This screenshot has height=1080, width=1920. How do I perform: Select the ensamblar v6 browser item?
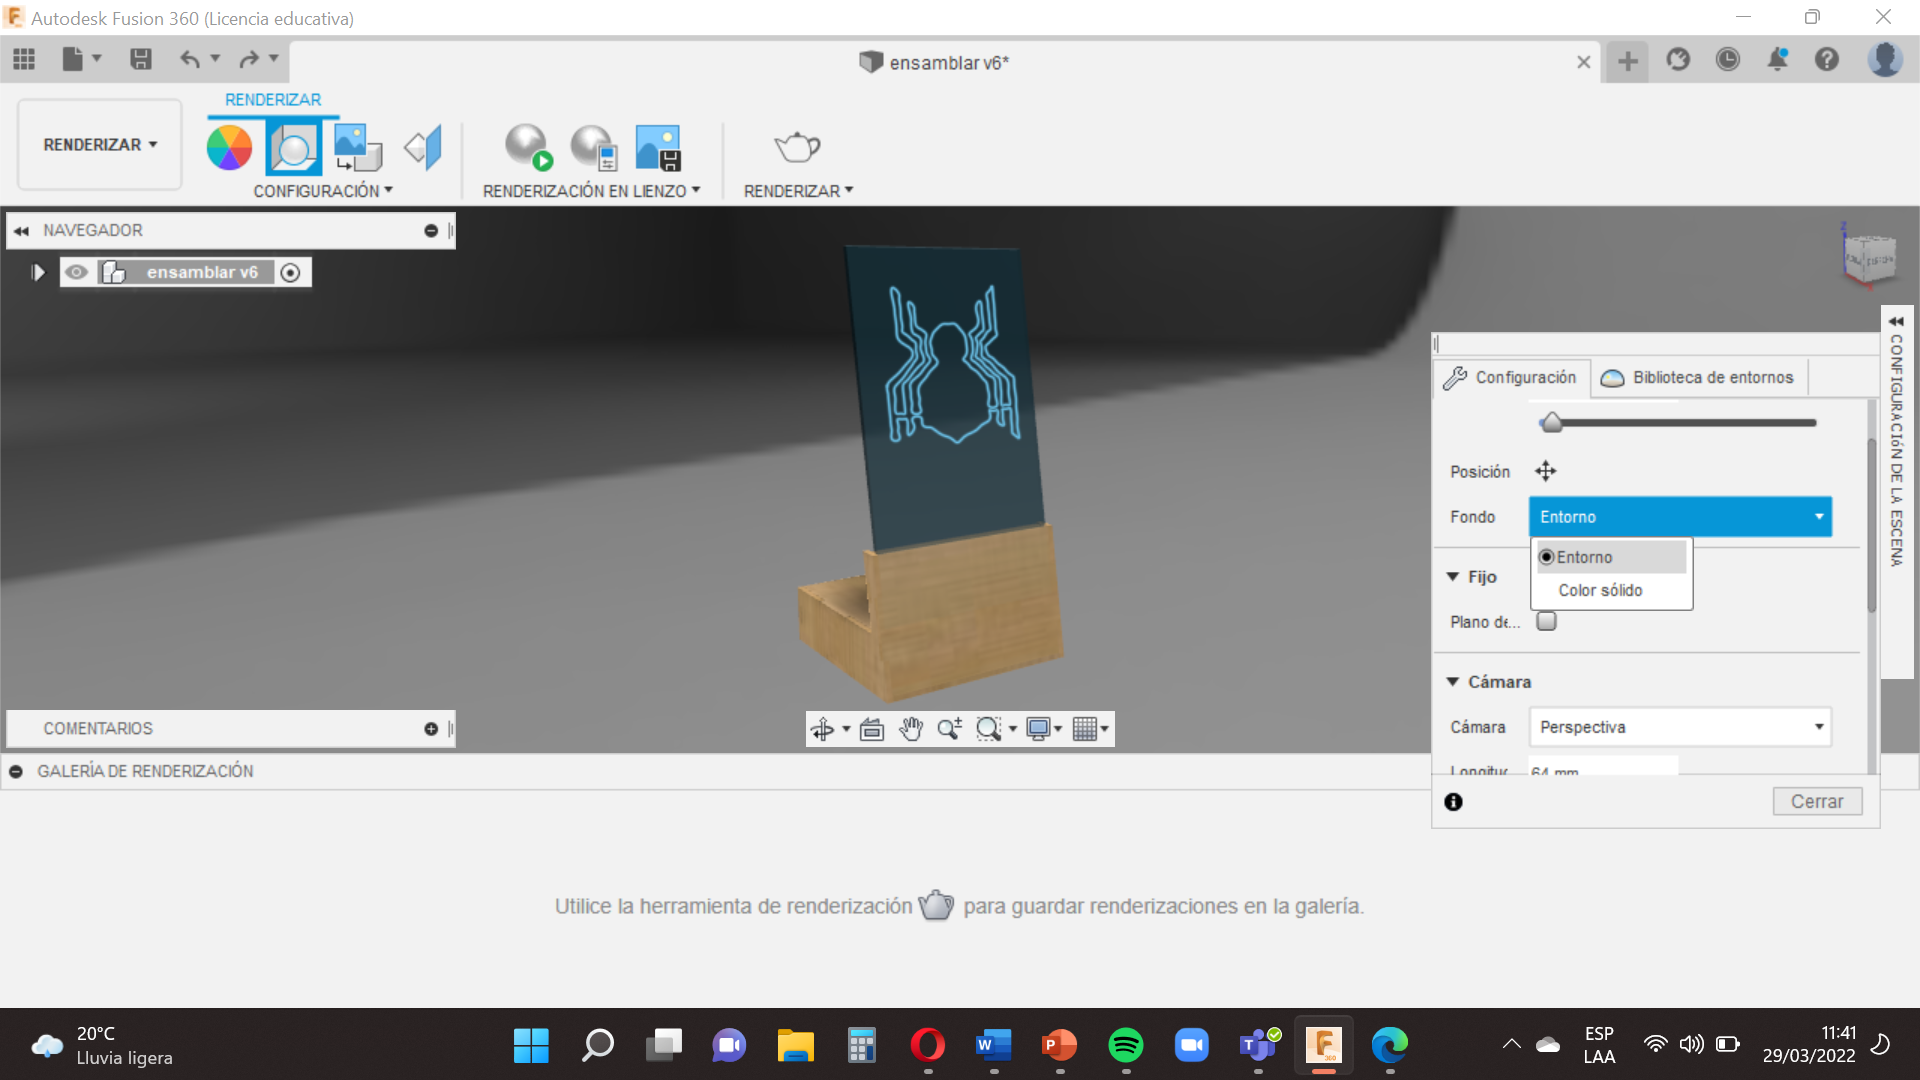click(x=202, y=272)
